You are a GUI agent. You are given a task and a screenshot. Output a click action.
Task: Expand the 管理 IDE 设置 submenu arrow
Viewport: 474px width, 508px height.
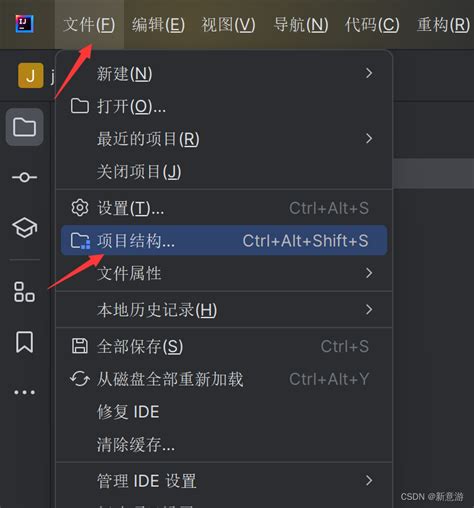pyautogui.click(x=369, y=480)
